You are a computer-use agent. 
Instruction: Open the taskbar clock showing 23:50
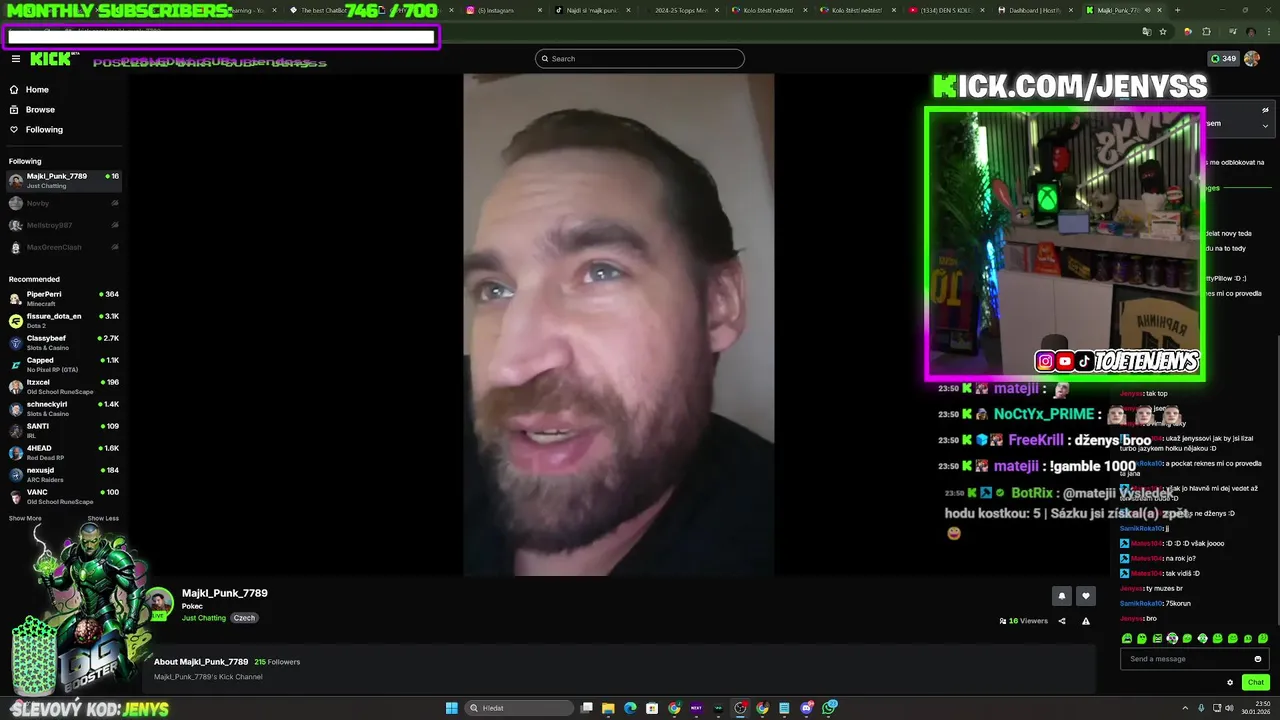pos(1256,708)
